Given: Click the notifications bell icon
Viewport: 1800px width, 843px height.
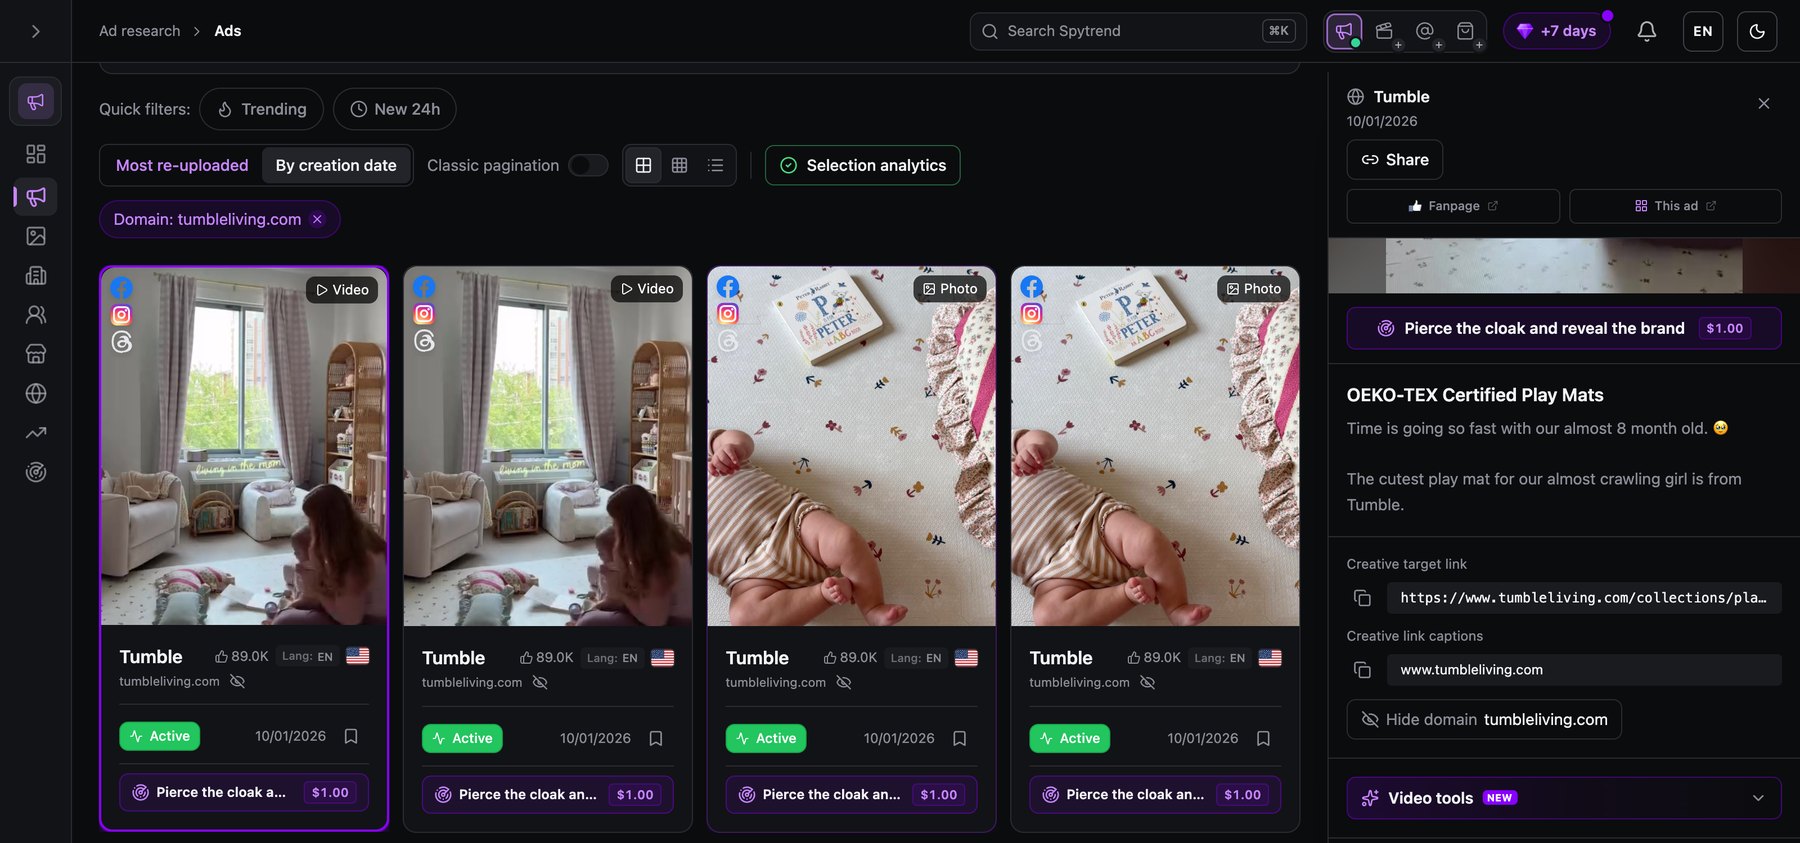Looking at the screenshot, I should (x=1646, y=31).
